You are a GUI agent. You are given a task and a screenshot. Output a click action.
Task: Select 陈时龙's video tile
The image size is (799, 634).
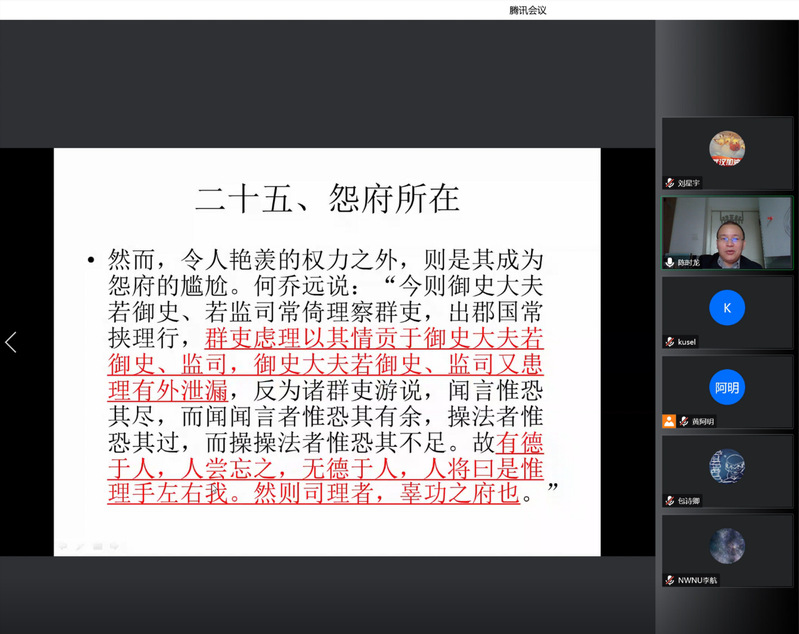click(727, 230)
